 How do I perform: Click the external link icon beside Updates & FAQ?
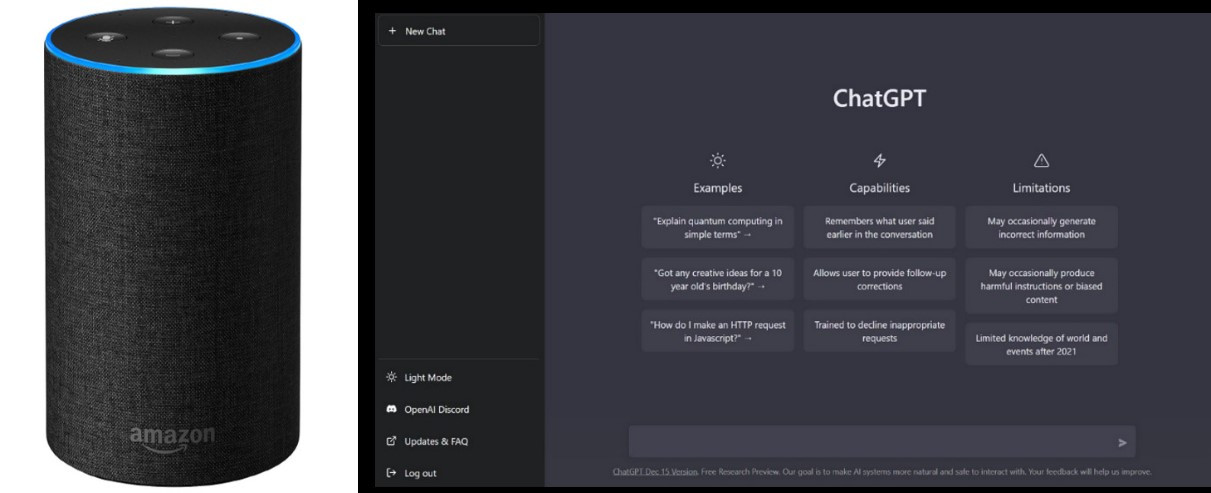(392, 441)
